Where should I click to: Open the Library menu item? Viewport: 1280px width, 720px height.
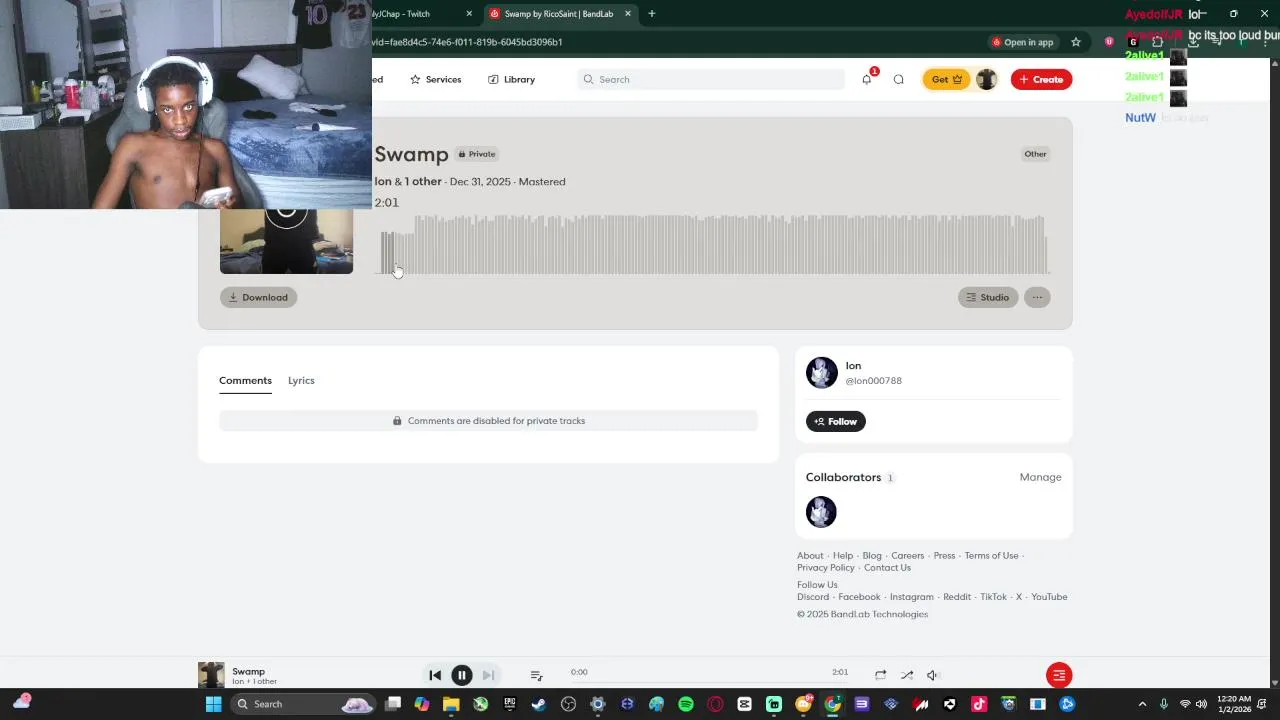[x=511, y=79]
